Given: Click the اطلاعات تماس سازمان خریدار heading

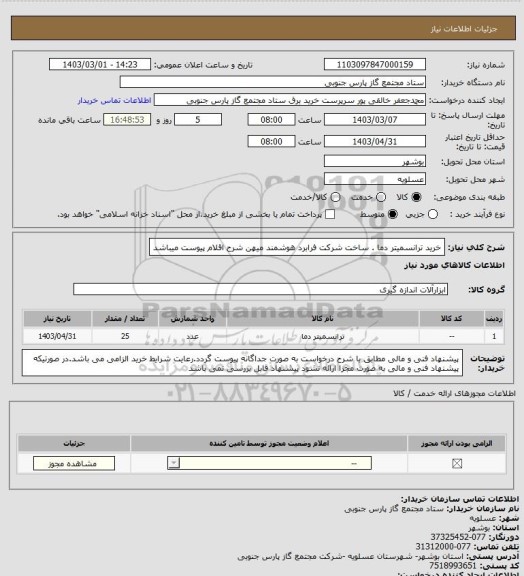Looking at the screenshot, I should (460, 499).
